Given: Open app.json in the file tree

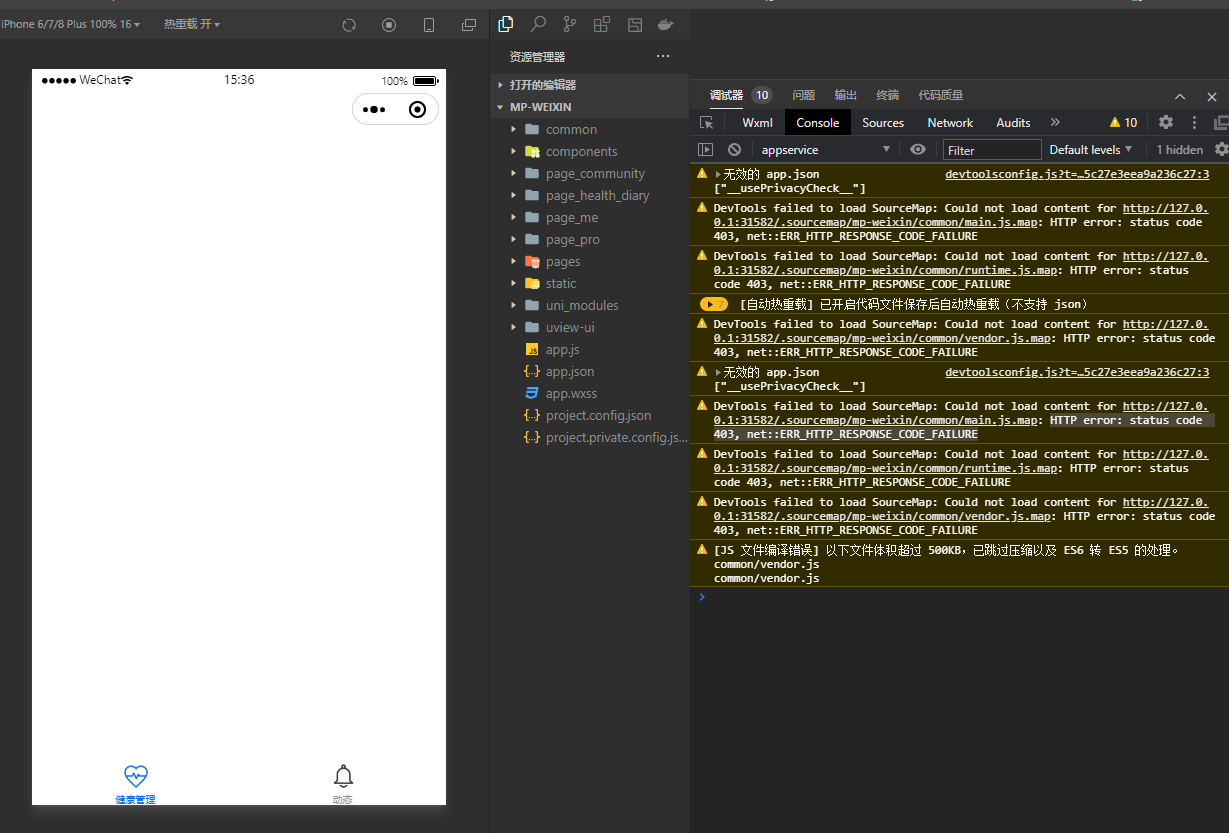Looking at the screenshot, I should coord(590,371).
